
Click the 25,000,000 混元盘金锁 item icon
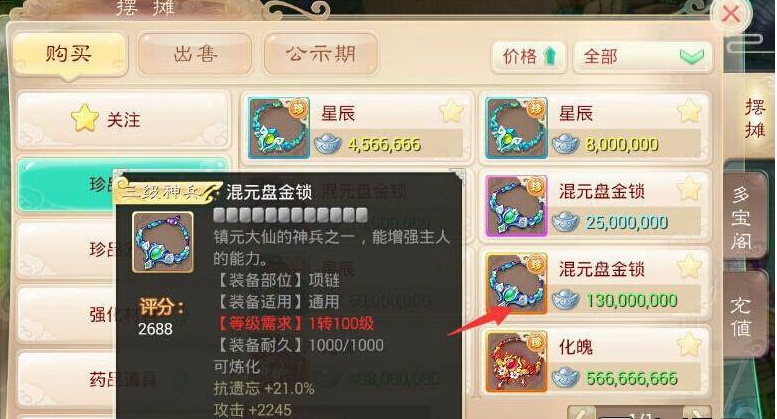coord(516,206)
